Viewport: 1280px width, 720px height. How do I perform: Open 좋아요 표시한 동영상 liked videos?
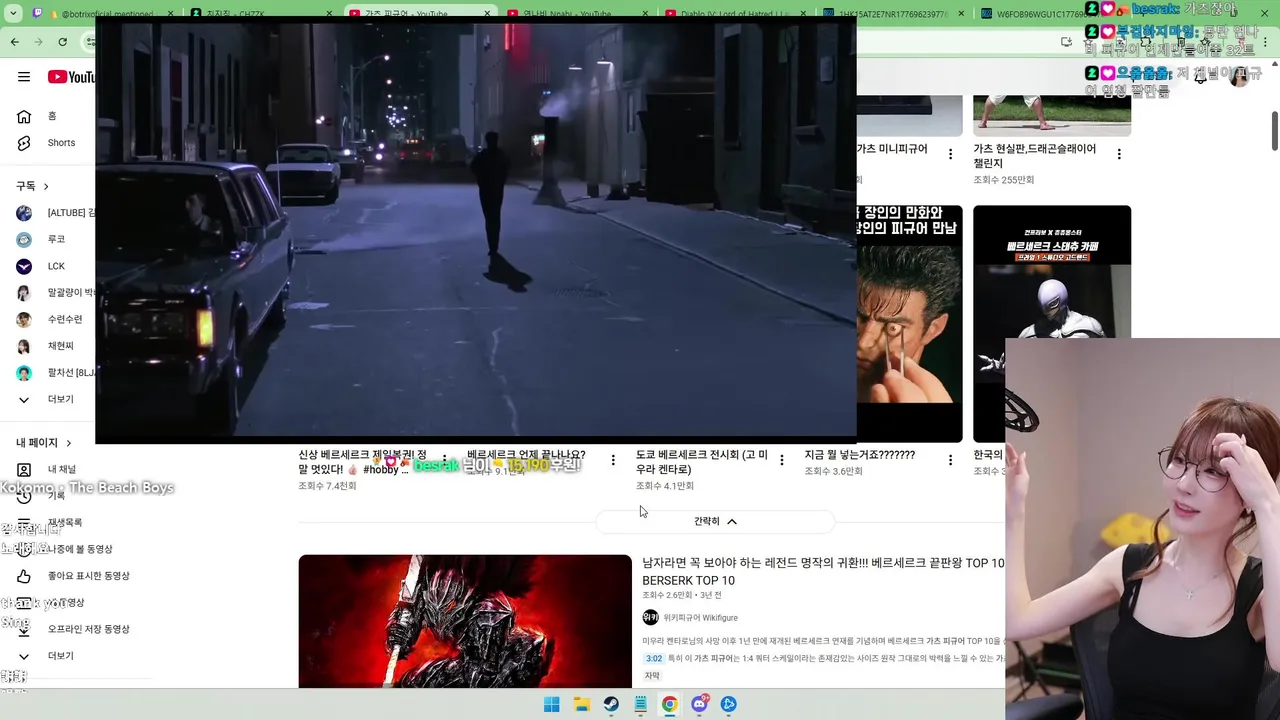(x=88, y=576)
